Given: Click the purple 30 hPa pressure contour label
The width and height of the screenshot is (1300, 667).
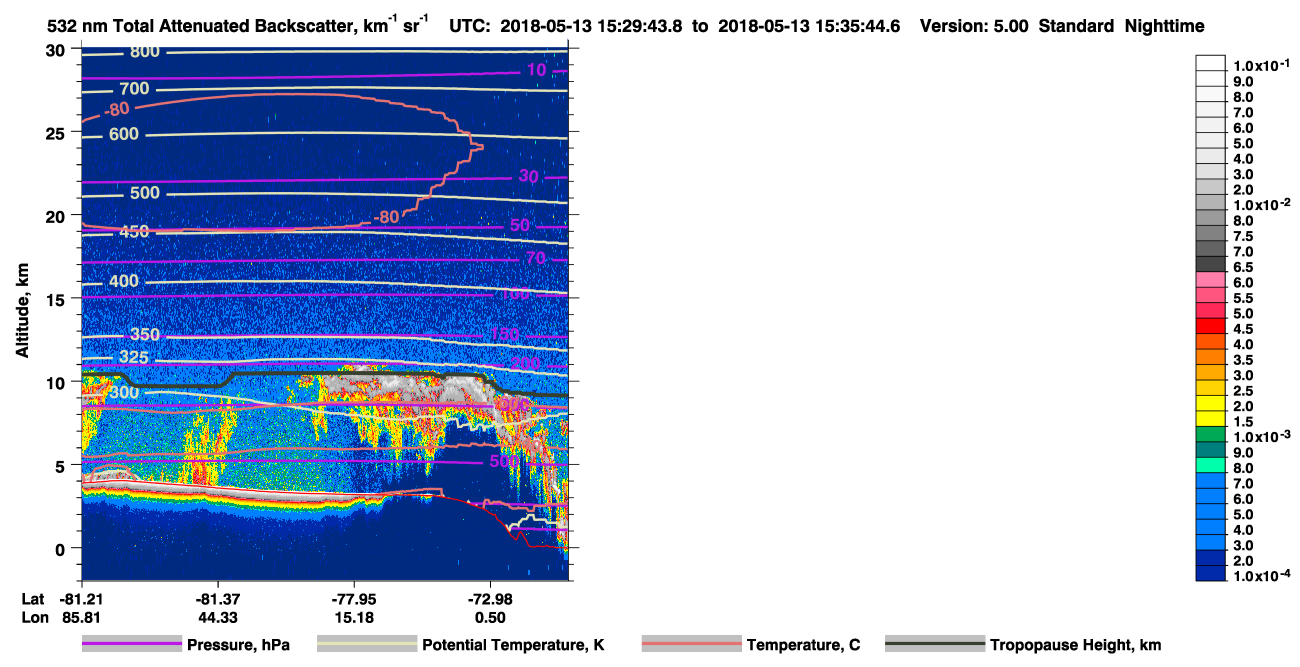Looking at the screenshot, I should (x=529, y=177).
